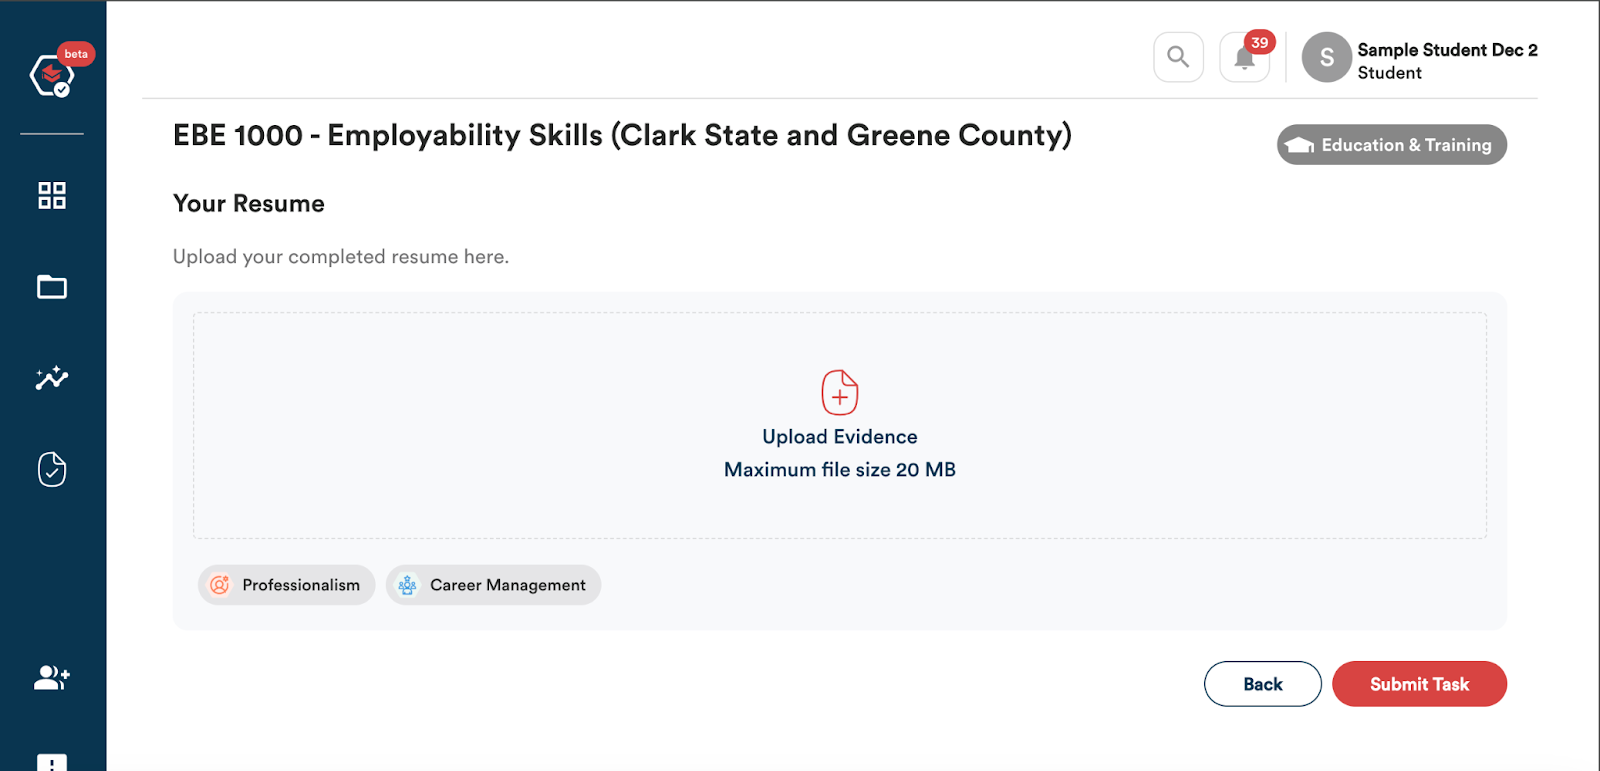This screenshot has width=1600, height=771.
Task: Select the sparkle trend chart sidebar icon
Action: pyautogui.click(x=52, y=377)
